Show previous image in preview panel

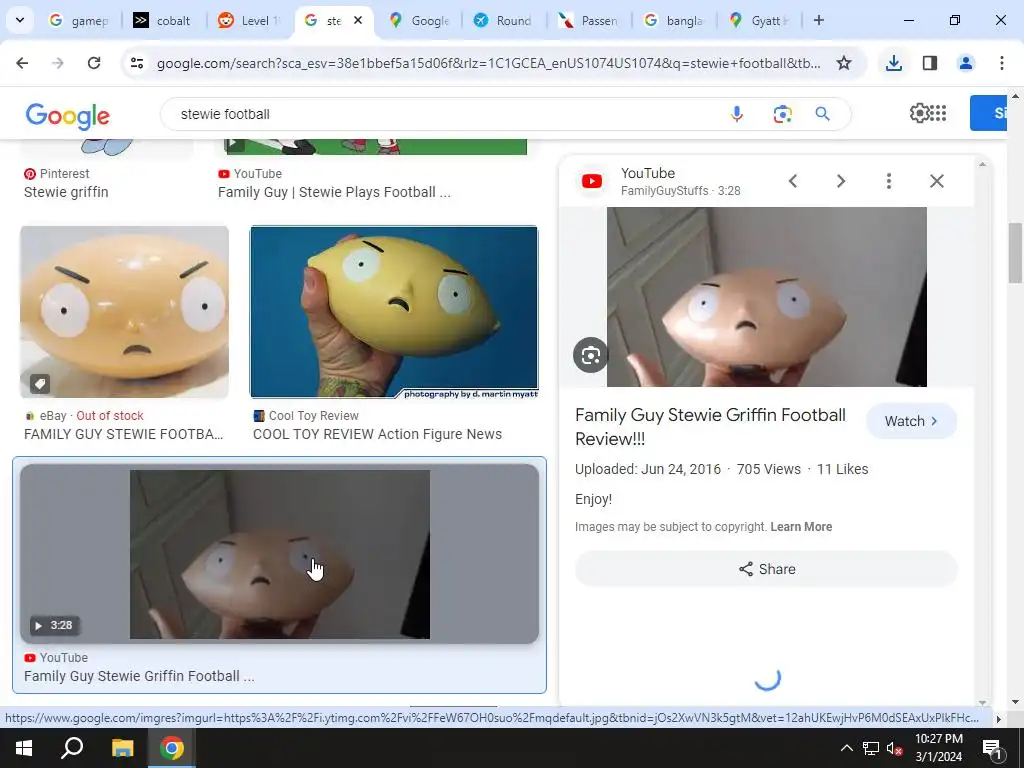(x=793, y=181)
